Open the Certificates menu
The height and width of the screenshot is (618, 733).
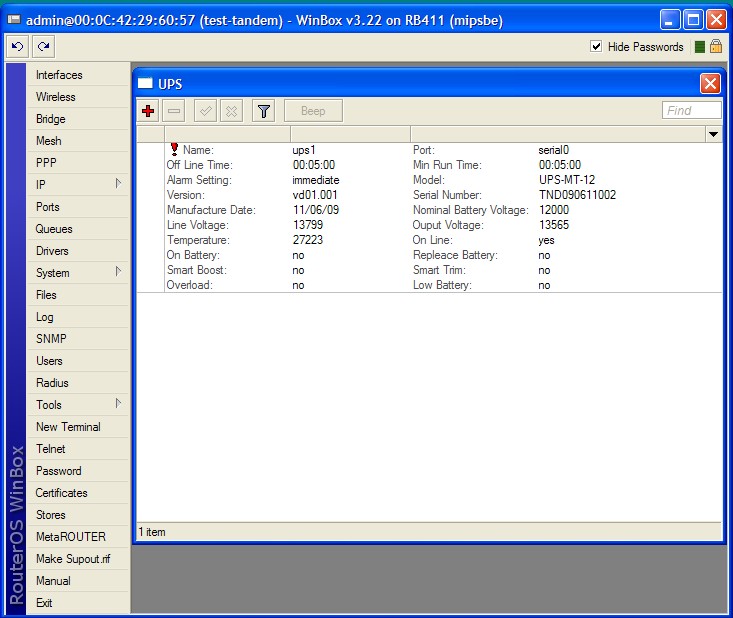tap(78, 492)
